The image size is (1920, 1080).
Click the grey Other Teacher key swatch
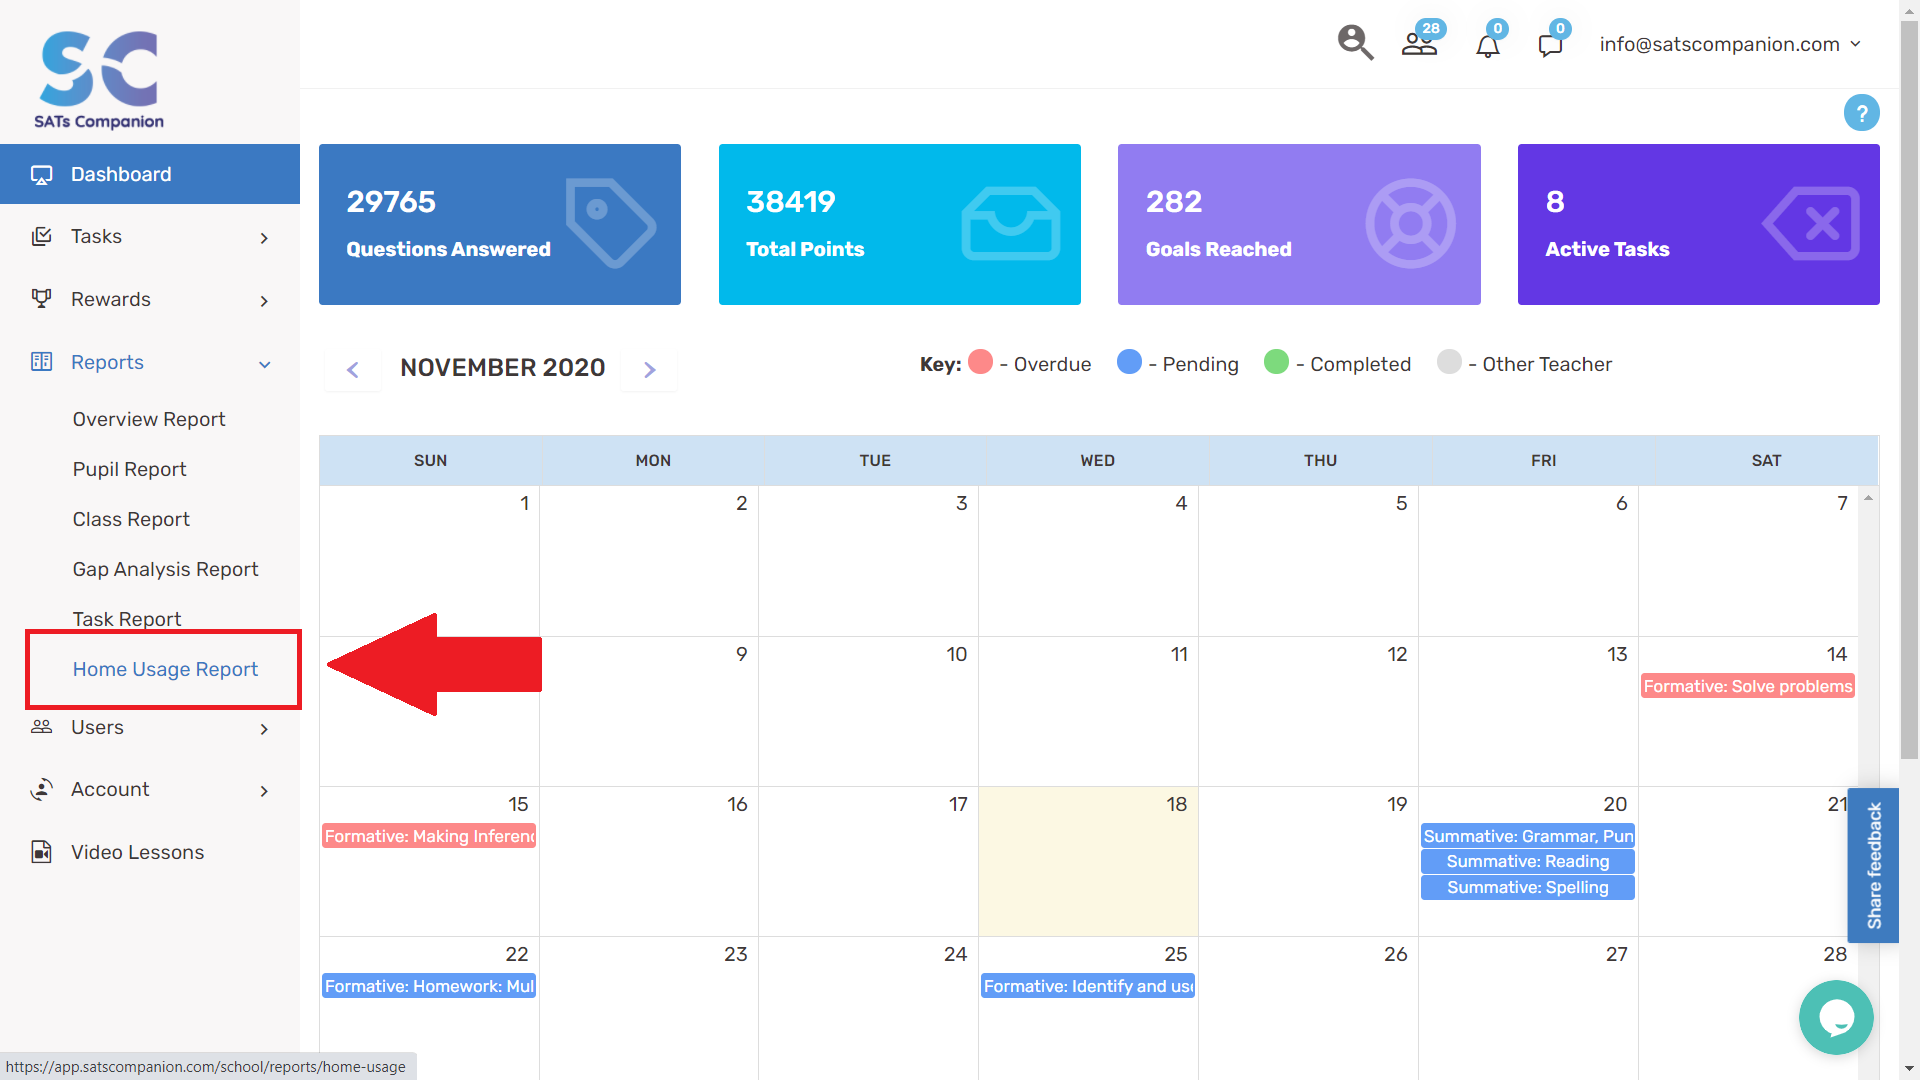(x=1449, y=362)
